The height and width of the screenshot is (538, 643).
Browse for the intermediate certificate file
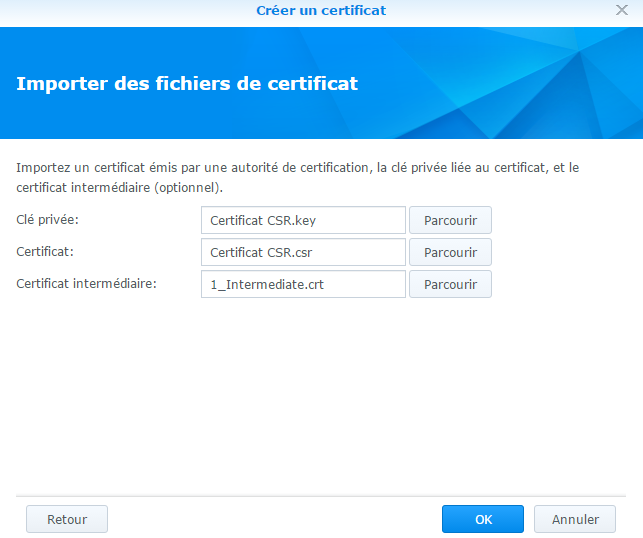point(450,284)
